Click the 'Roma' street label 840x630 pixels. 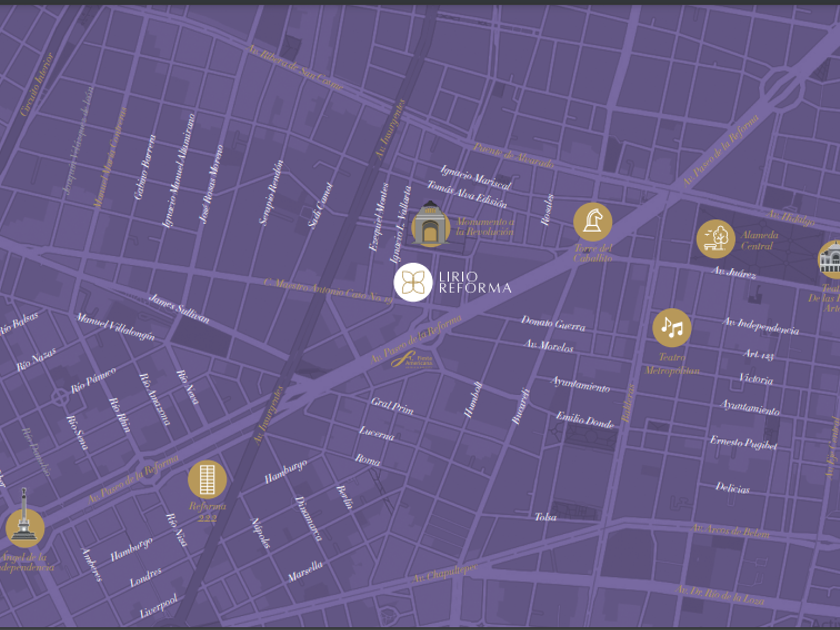(x=368, y=460)
